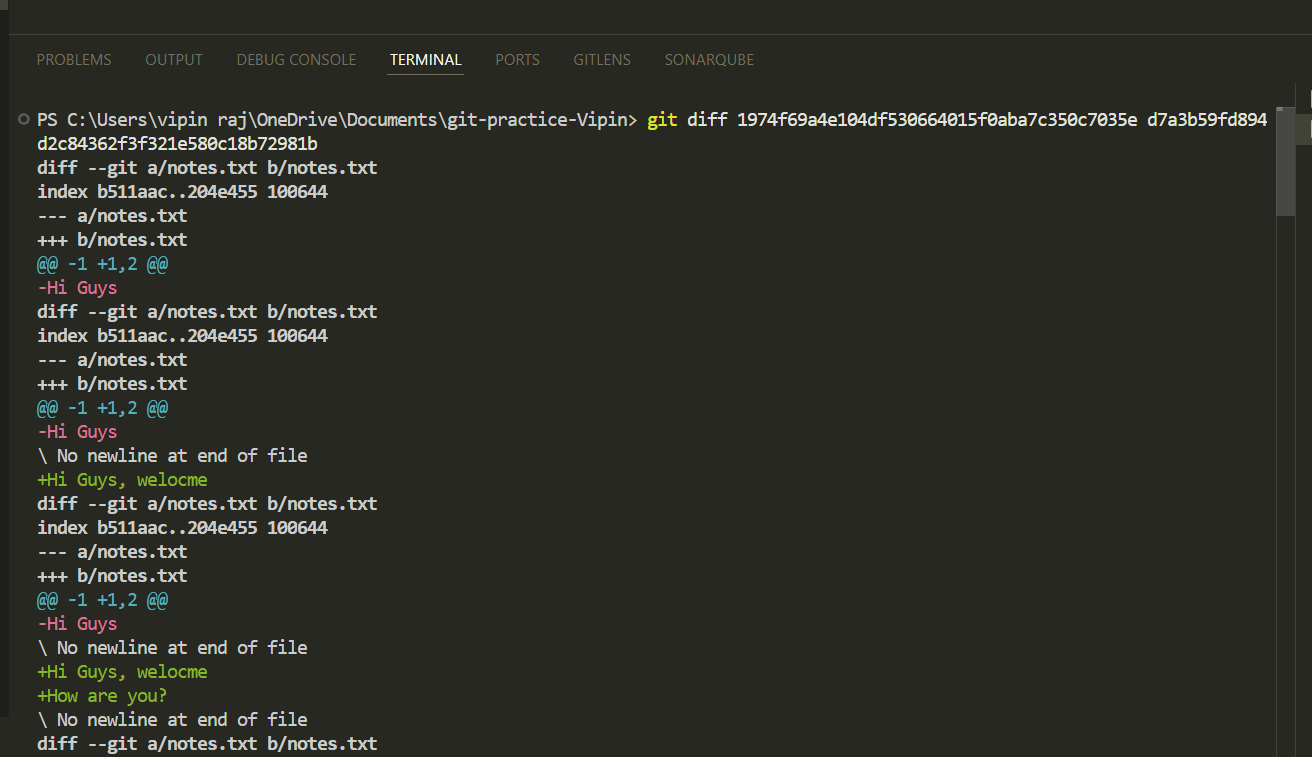Image resolution: width=1312 pixels, height=757 pixels.
Task: Click the commit hash starting with d7a3b59fd894
Action: (1207, 119)
